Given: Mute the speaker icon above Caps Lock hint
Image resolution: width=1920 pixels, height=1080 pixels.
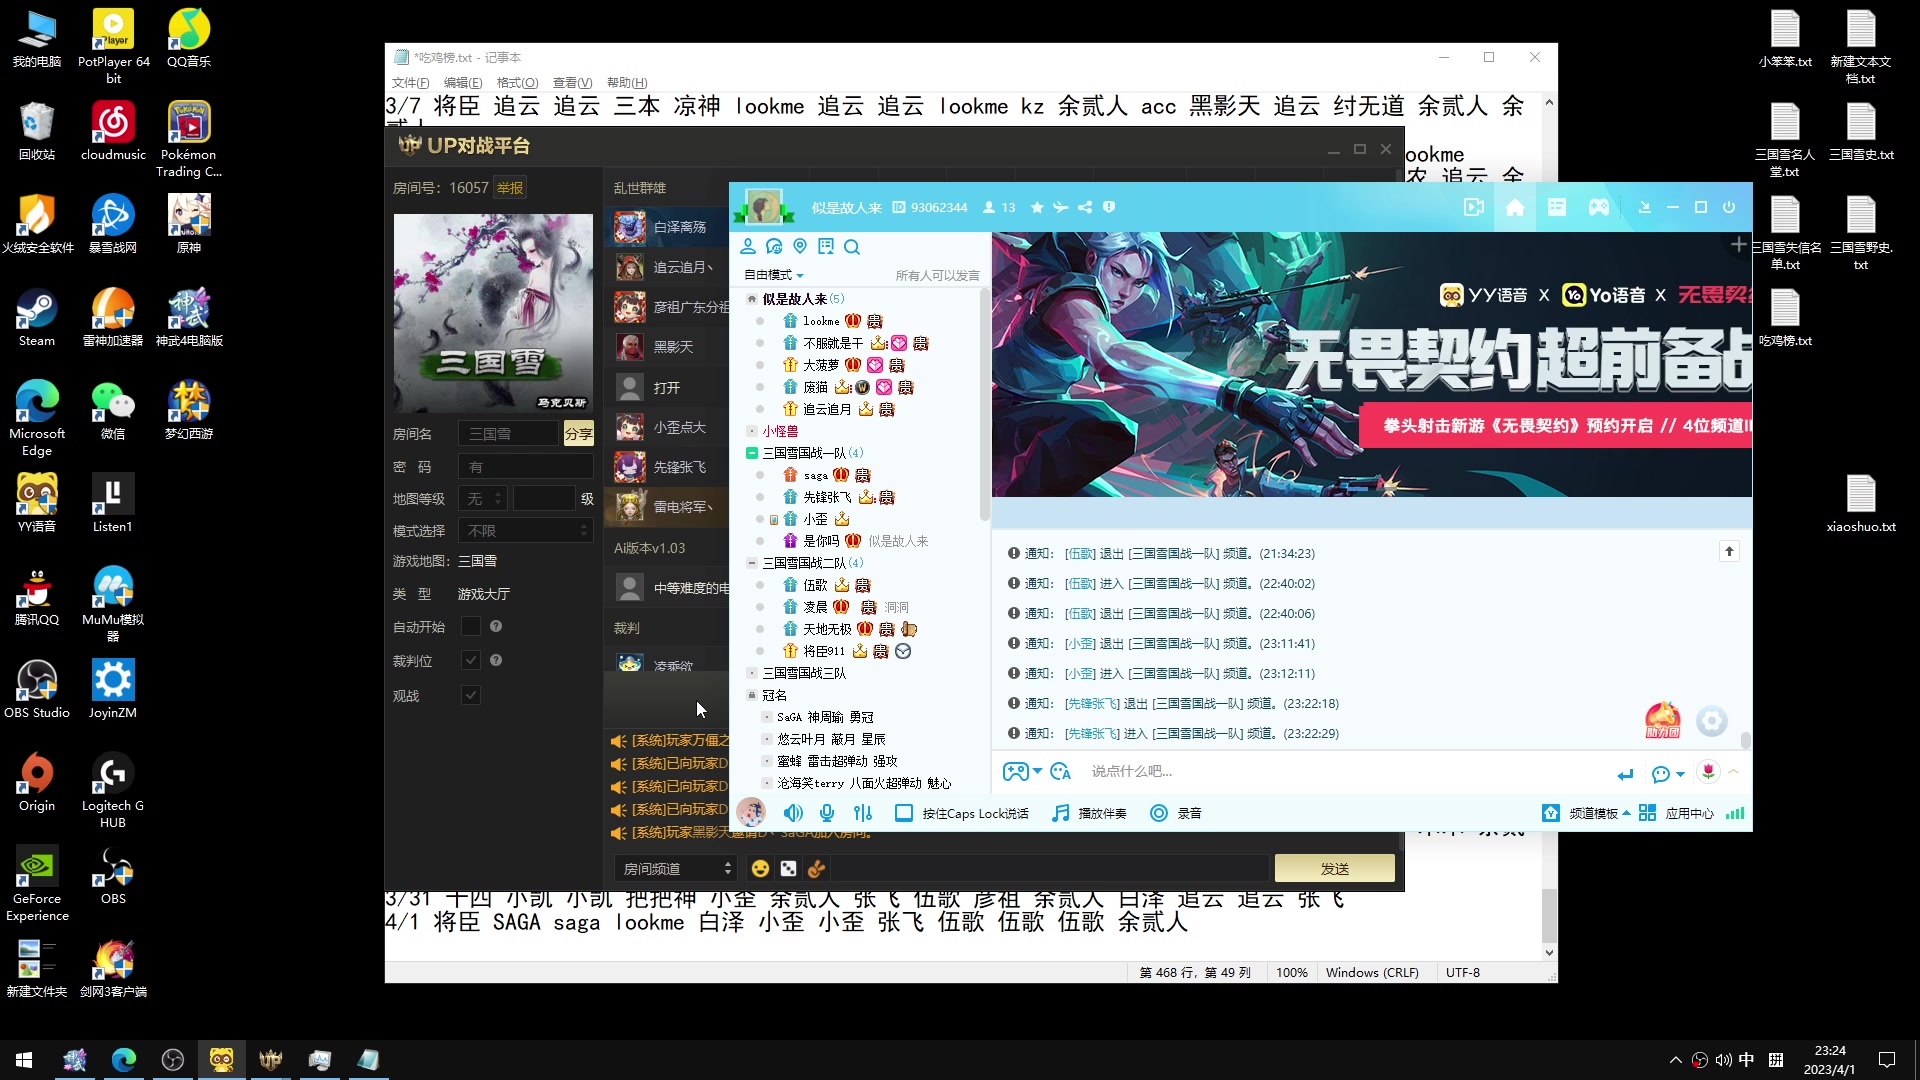Looking at the screenshot, I should point(793,813).
